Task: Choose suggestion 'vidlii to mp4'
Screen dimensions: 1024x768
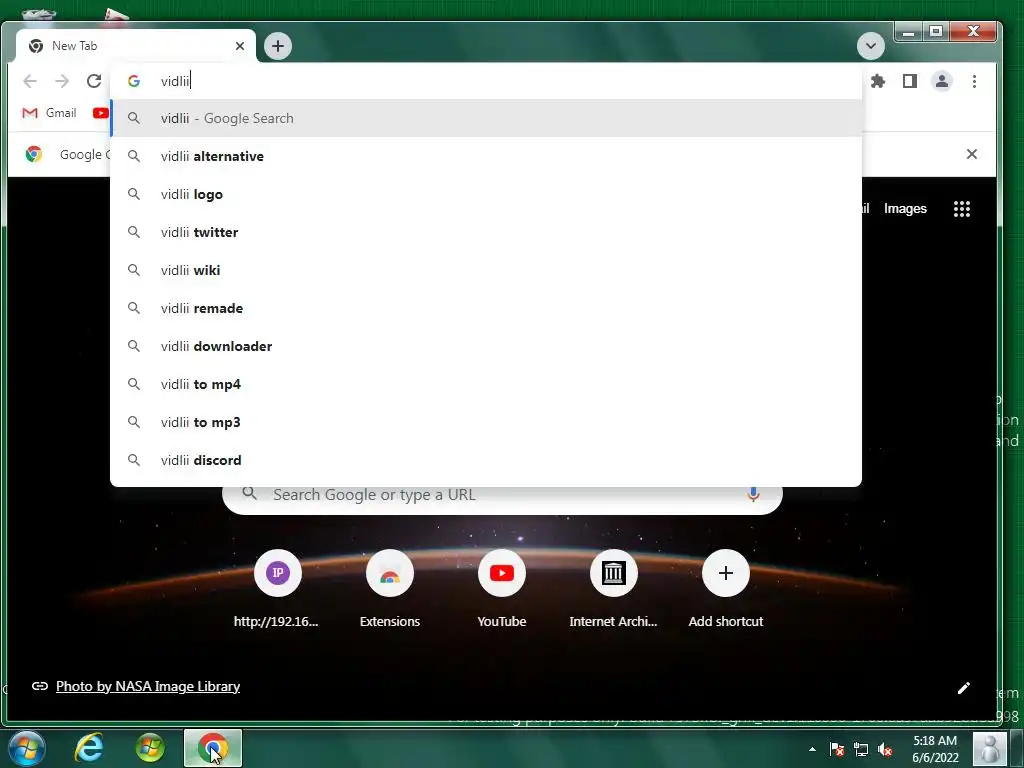Action: [486, 384]
